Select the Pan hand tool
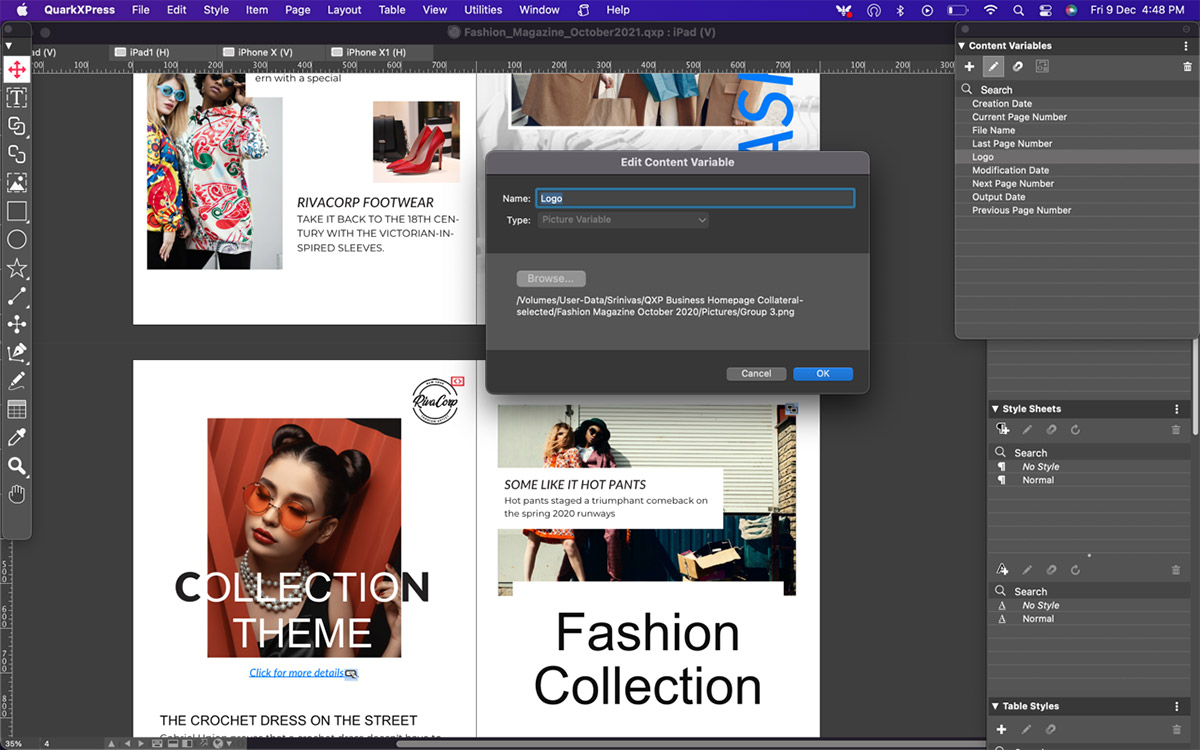 (16, 494)
